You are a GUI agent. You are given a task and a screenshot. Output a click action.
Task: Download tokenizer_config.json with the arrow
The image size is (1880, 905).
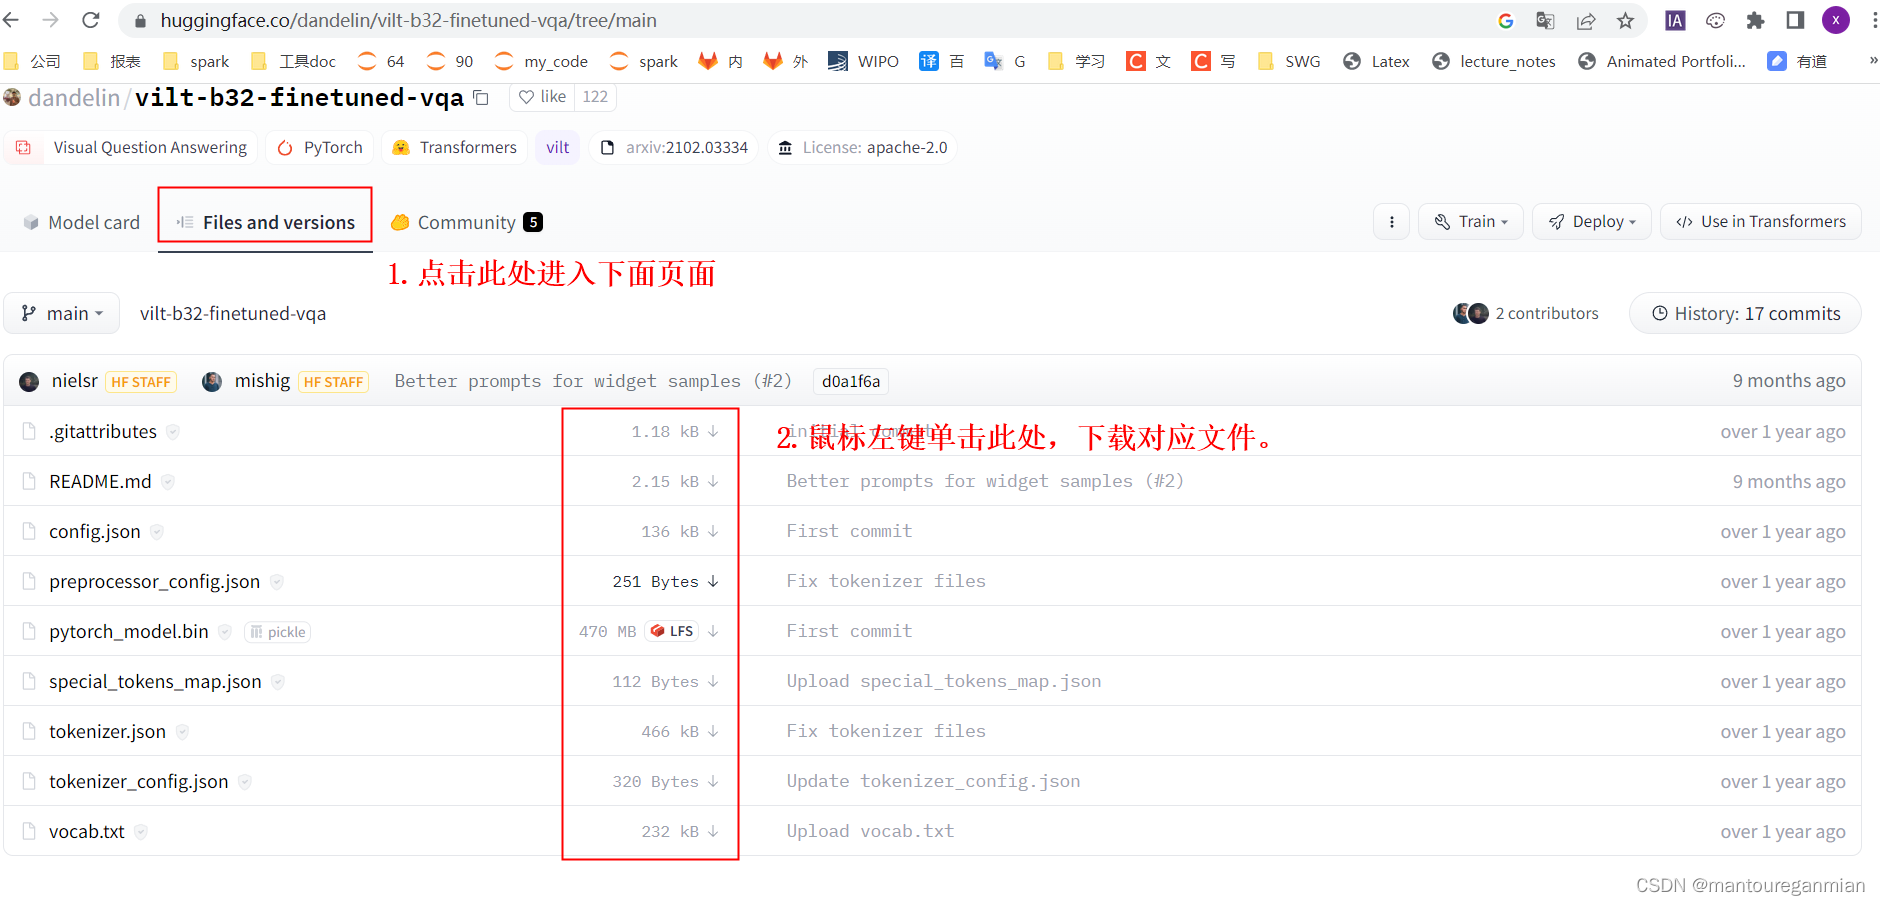point(713,781)
